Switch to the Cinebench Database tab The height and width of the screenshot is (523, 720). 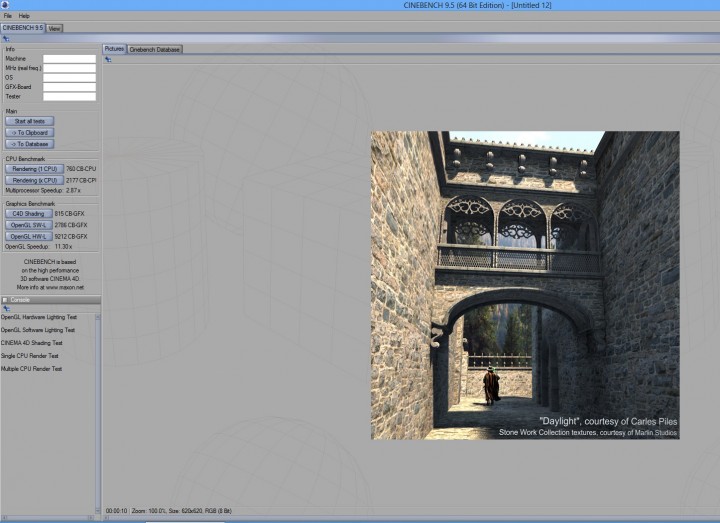click(x=155, y=49)
